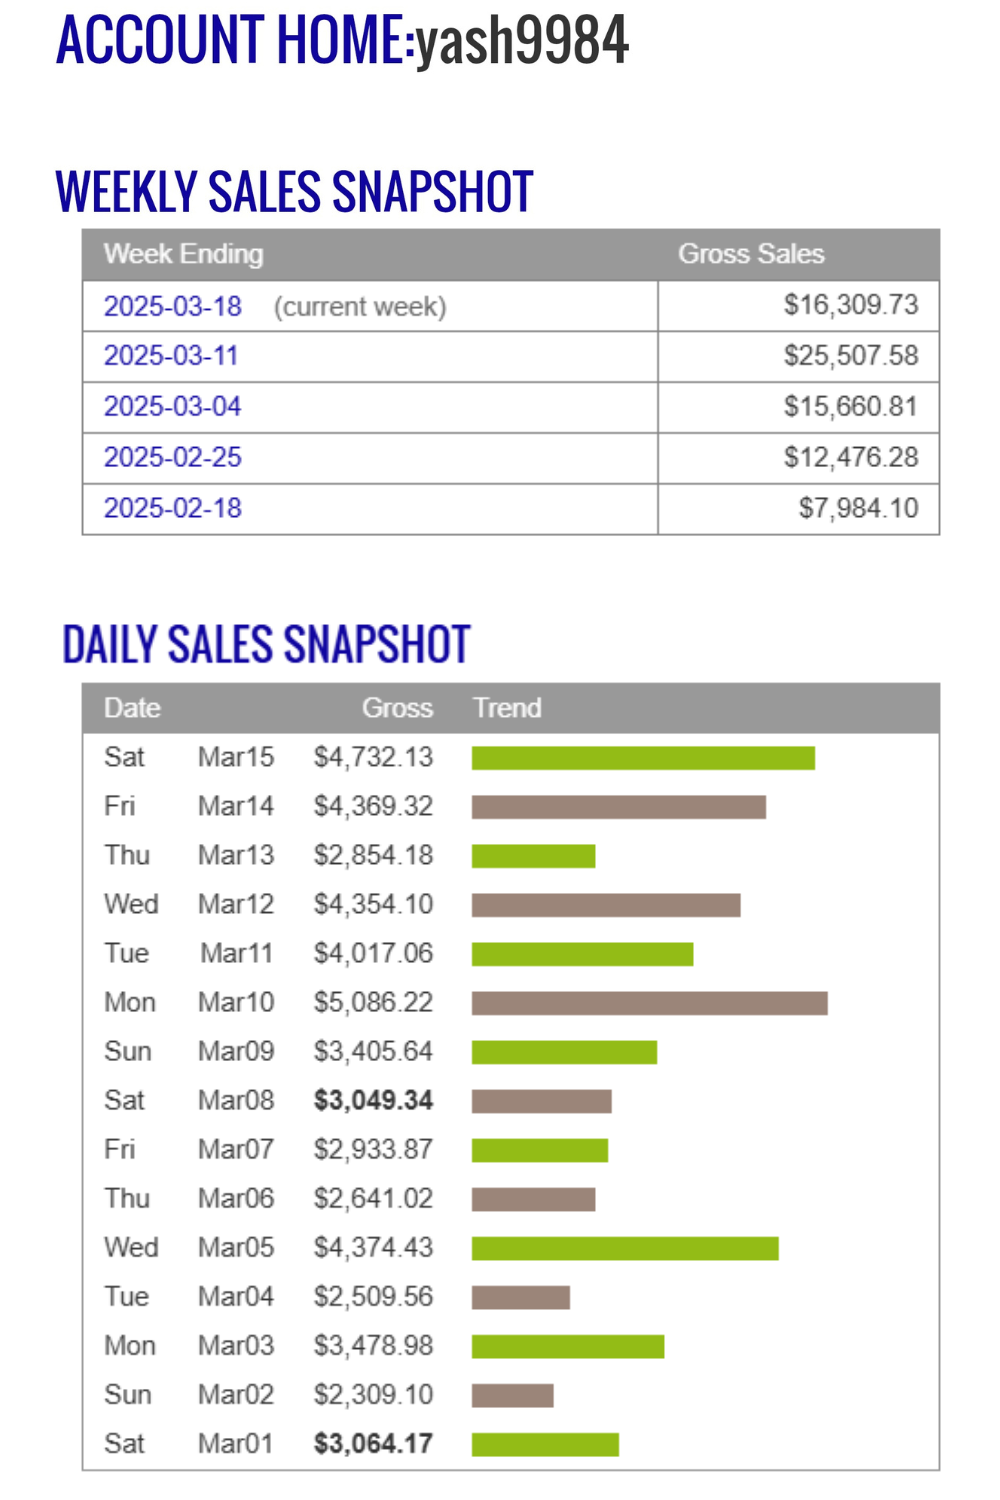Click the Sat Mar01 green trend bar
1000x1500 pixels.
[x=545, y=1444]
